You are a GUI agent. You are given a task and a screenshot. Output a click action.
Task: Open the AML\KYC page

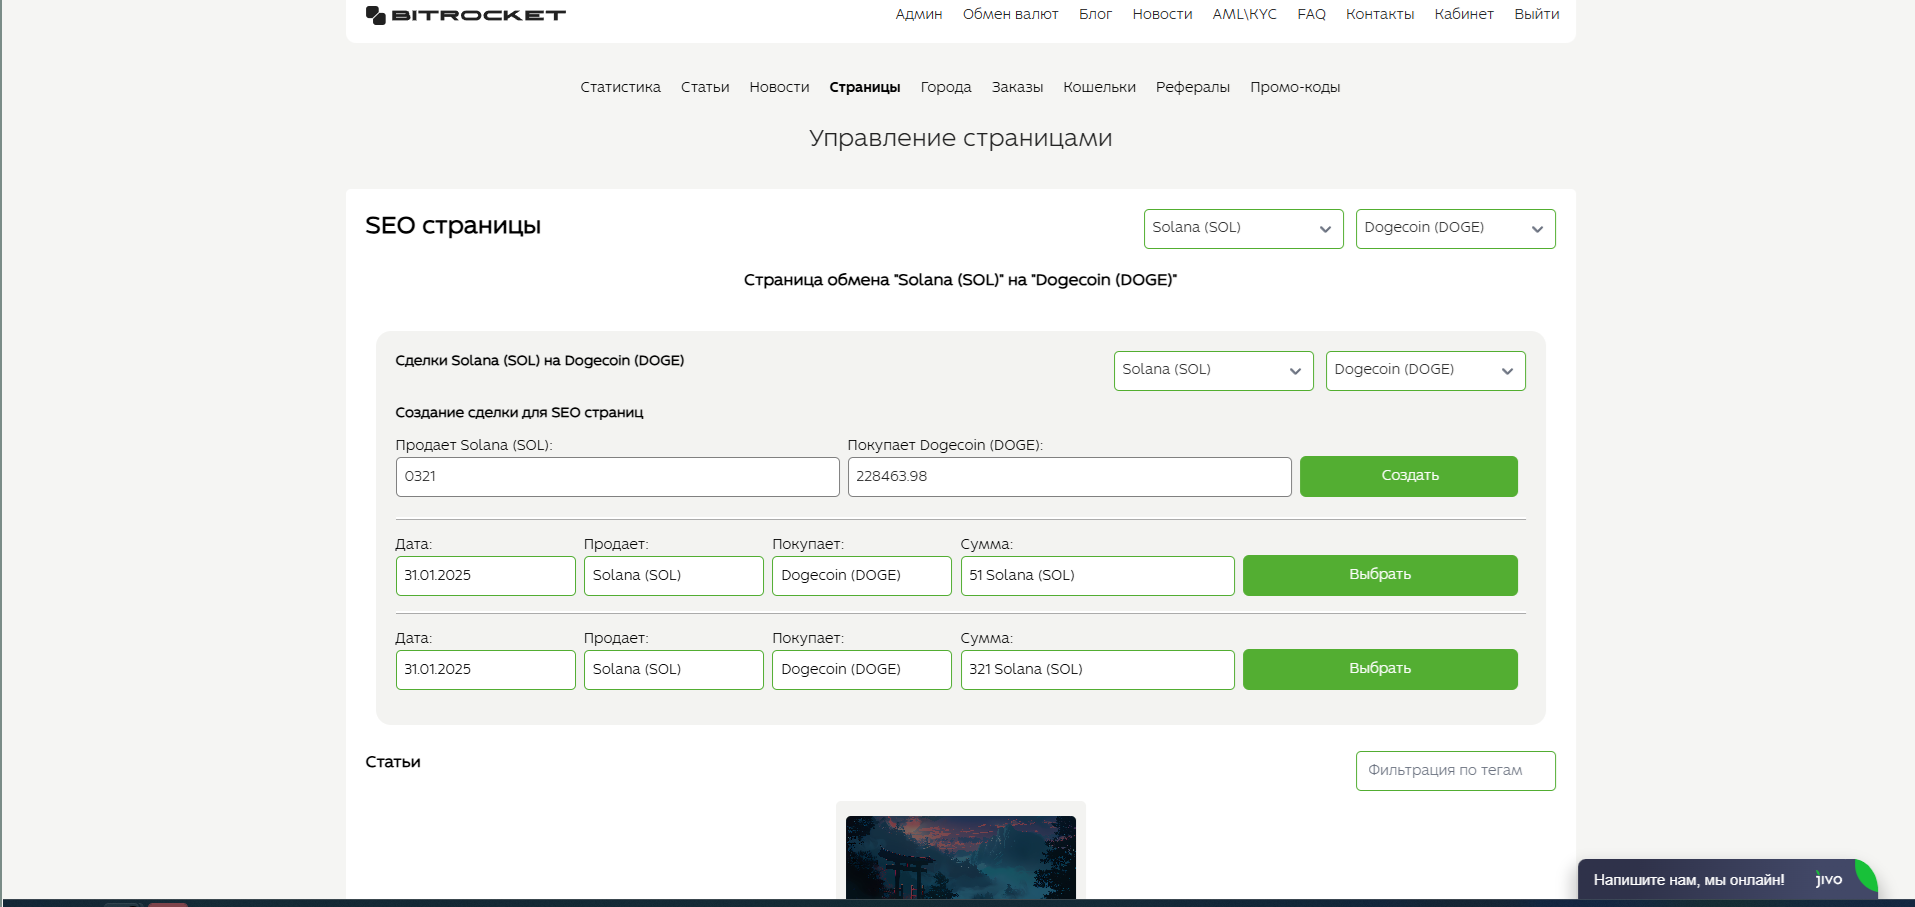1244,14
